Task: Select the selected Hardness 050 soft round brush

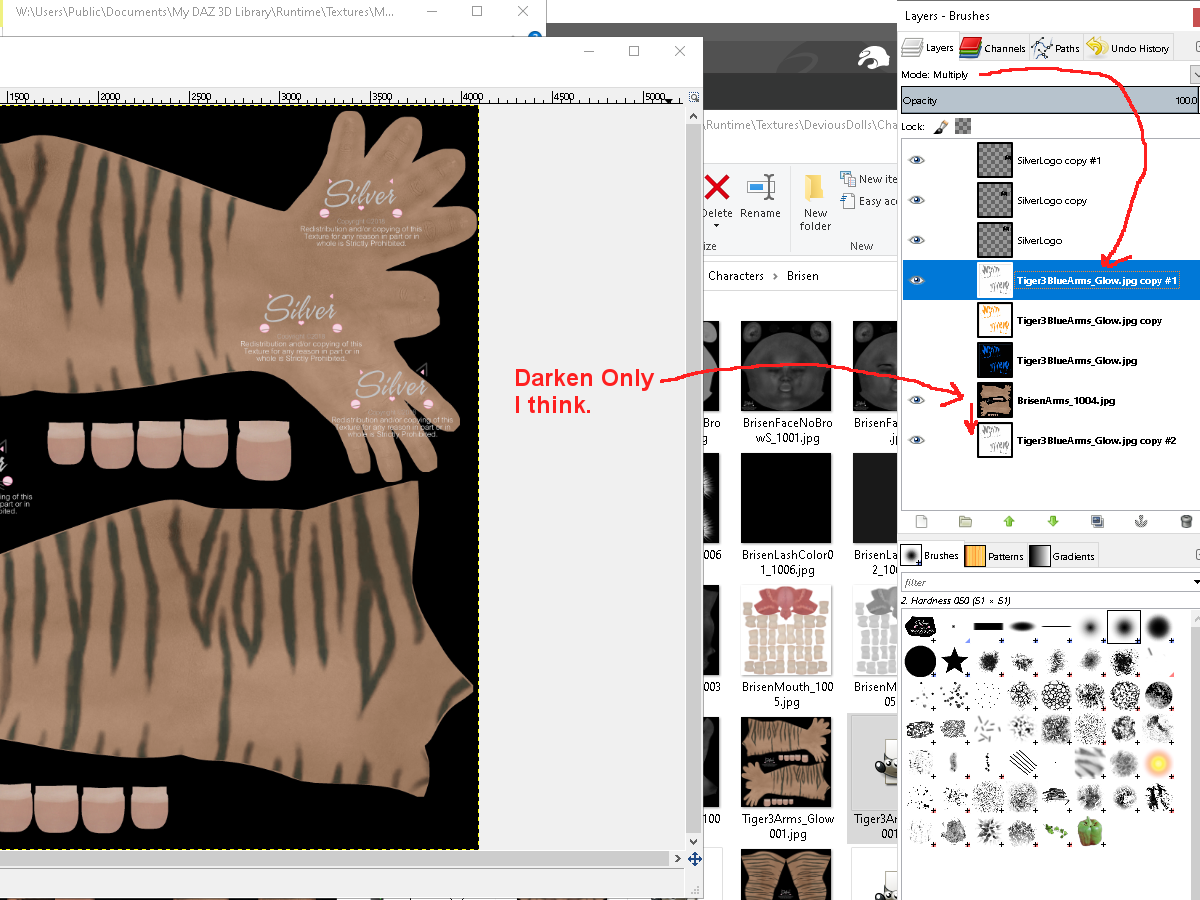Action: pyautogui.click(x=1124, y=627)
